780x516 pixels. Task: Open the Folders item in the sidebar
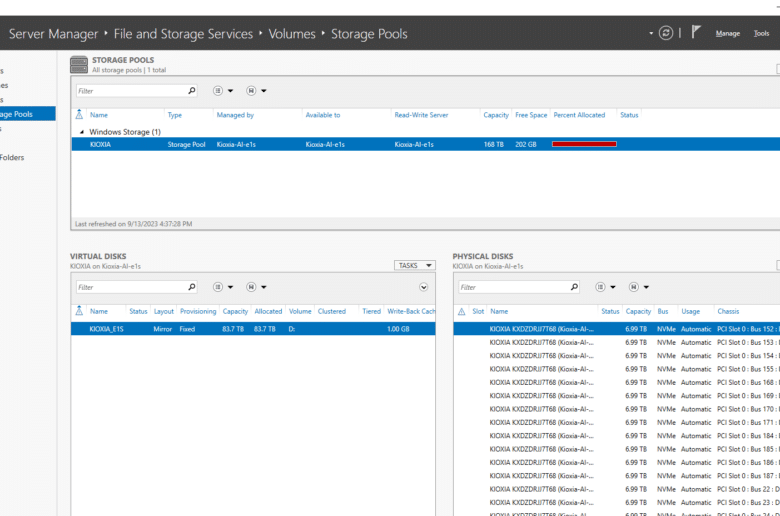pyautogui.click(x=12, y=157)
